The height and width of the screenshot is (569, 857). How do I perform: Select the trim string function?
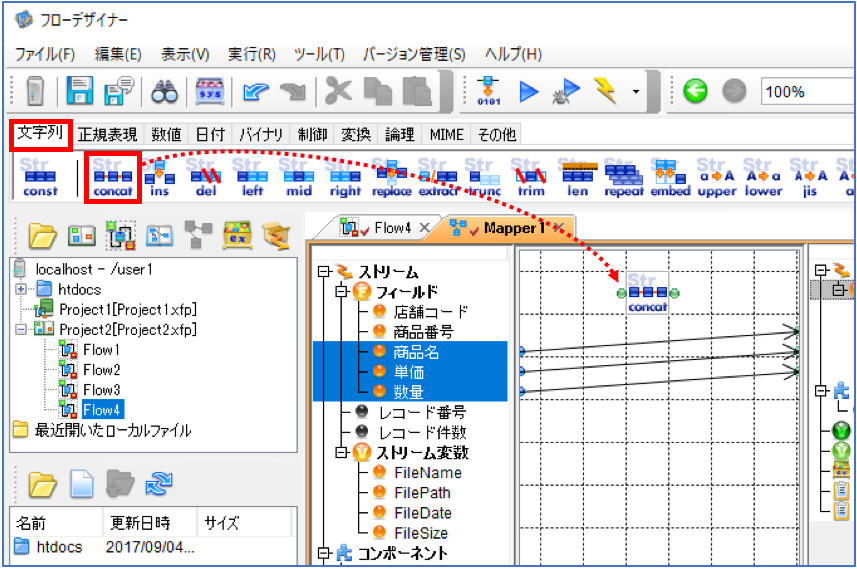531,178
